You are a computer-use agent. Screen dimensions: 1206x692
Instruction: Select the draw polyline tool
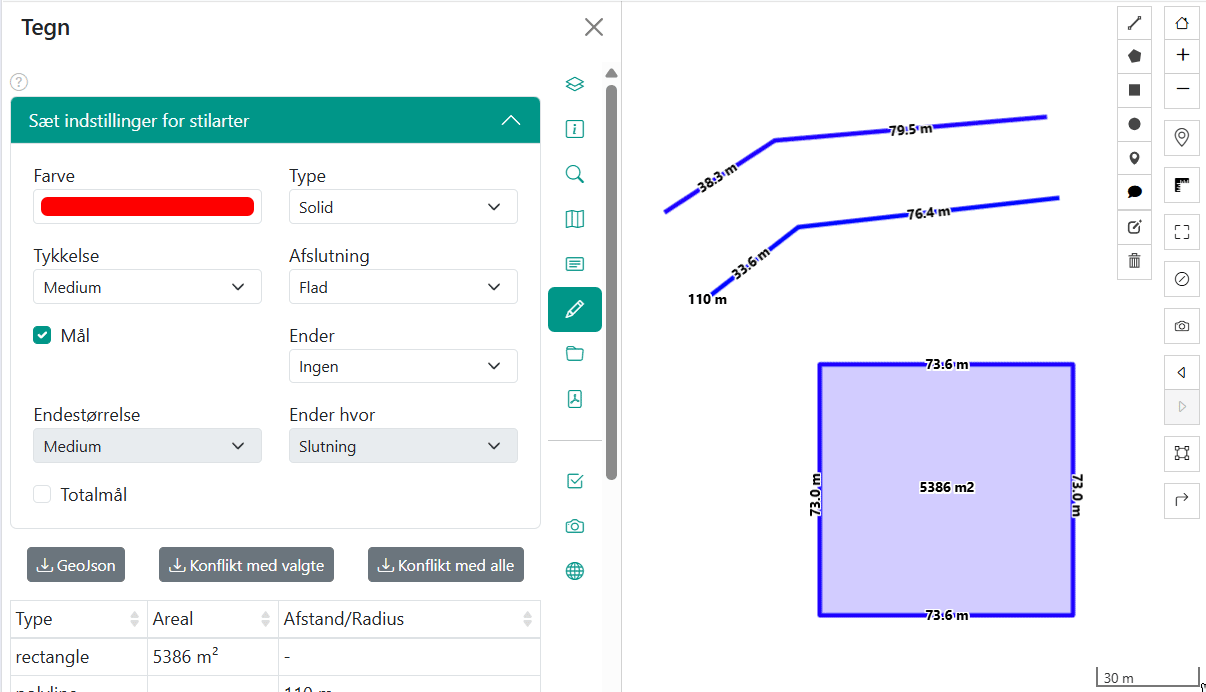(x=1134, y=23)
